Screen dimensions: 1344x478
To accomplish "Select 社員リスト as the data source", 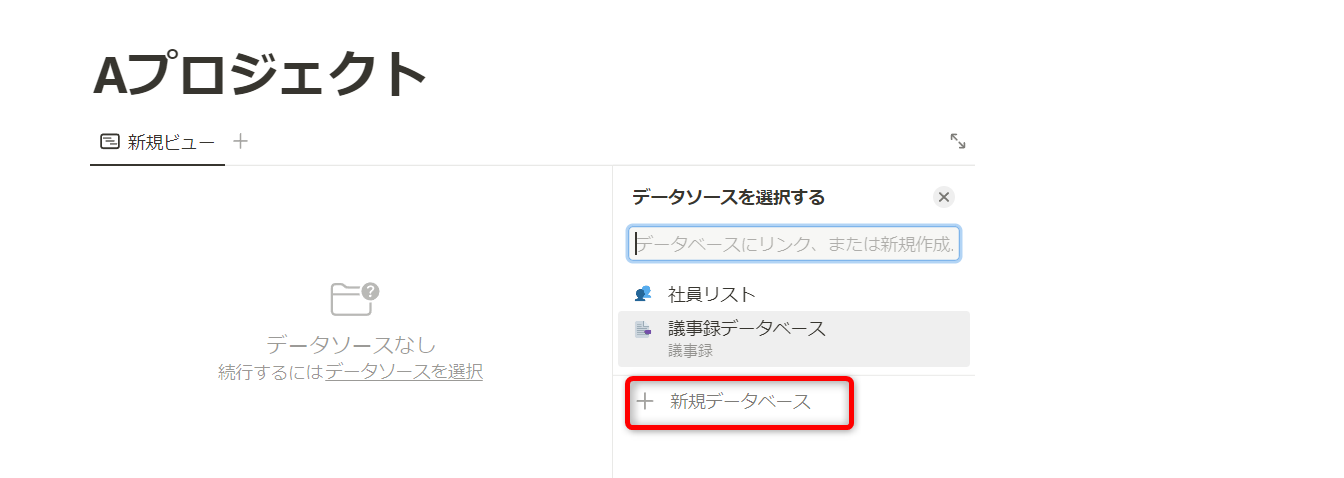I will pos(711,294).
